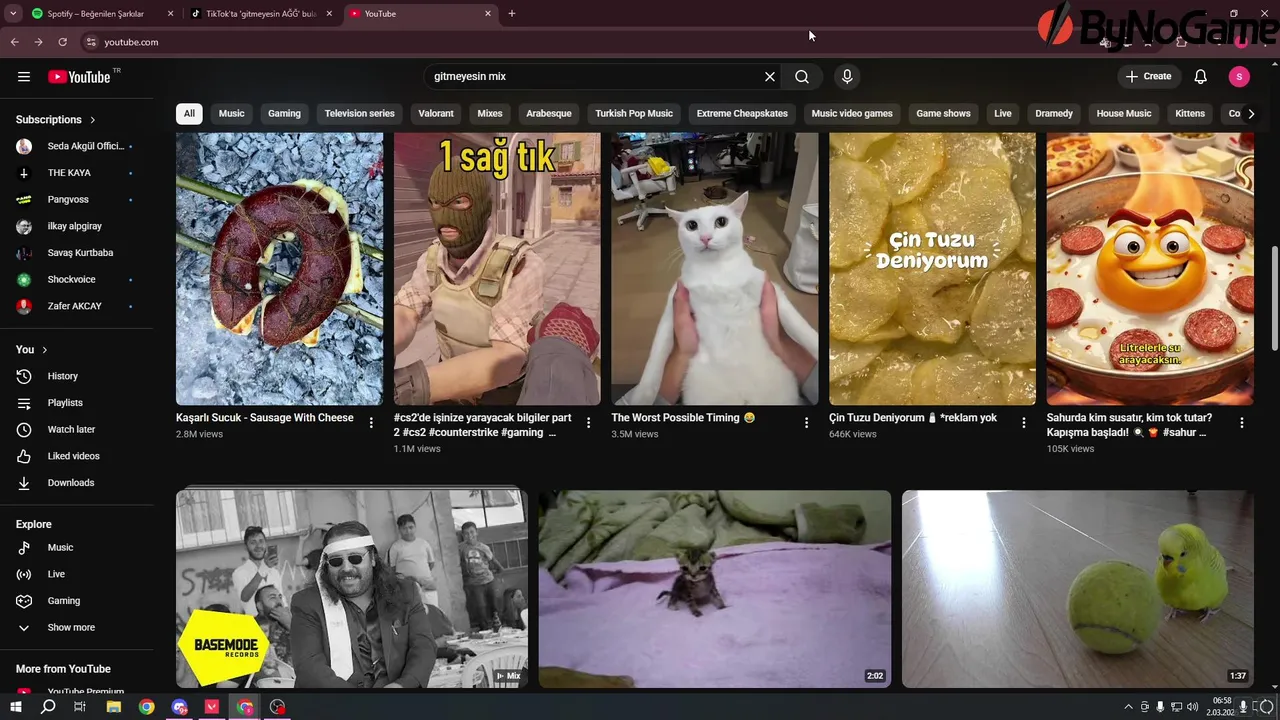Open the YouTube hamburger guide menu
The image size is (1280, 720).
(x=24, y=77)
